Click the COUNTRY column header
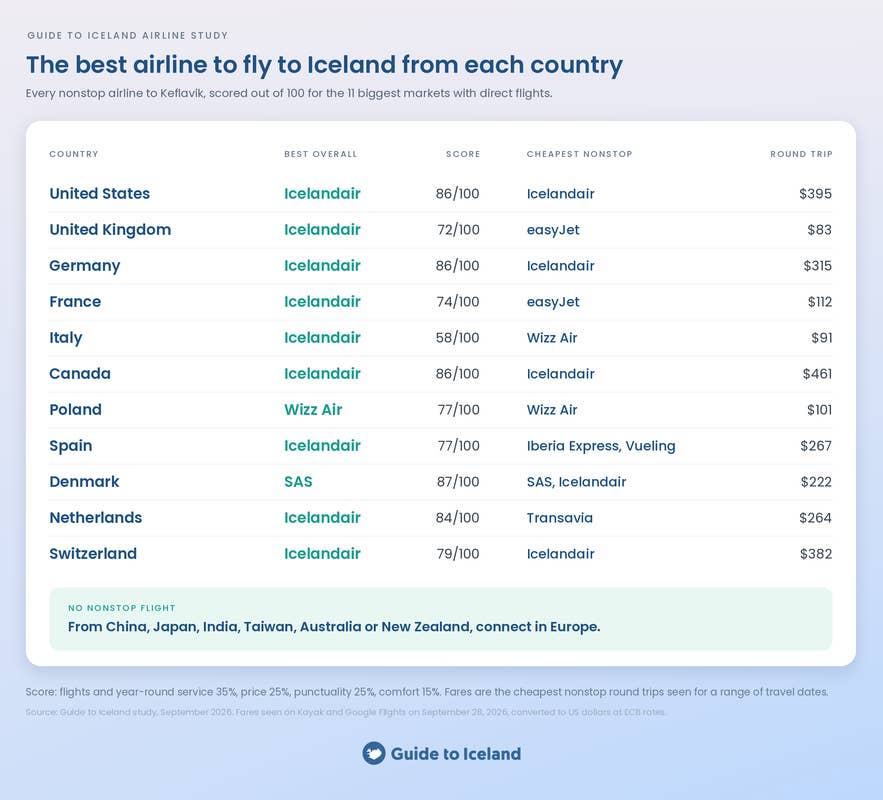The width and height of the screenshot is (883, 800). coord(74,154)
